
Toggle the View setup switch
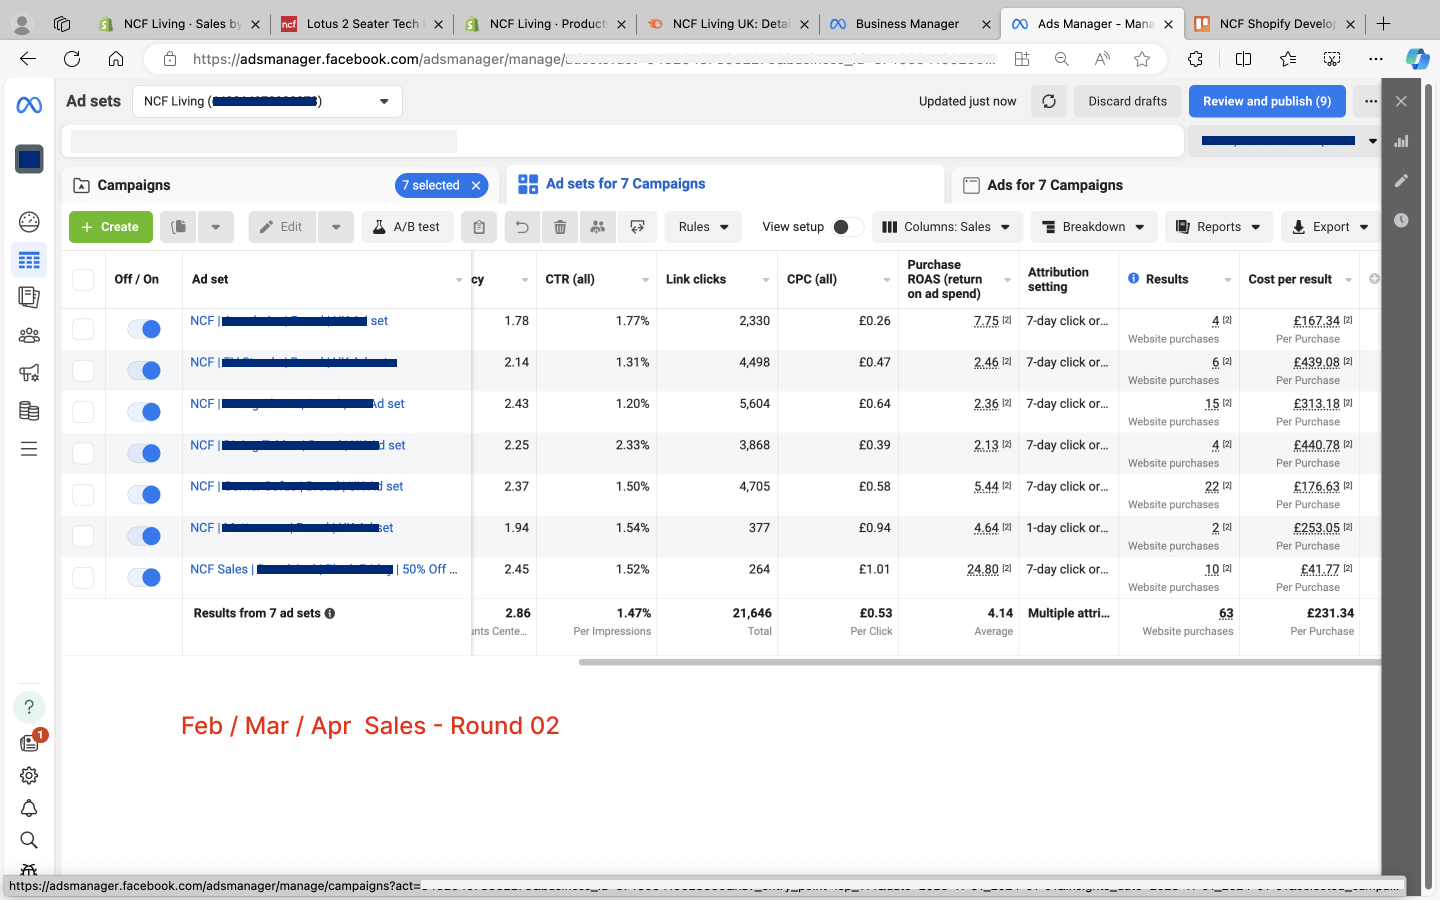pyautogui.click(x=846, y=227)
